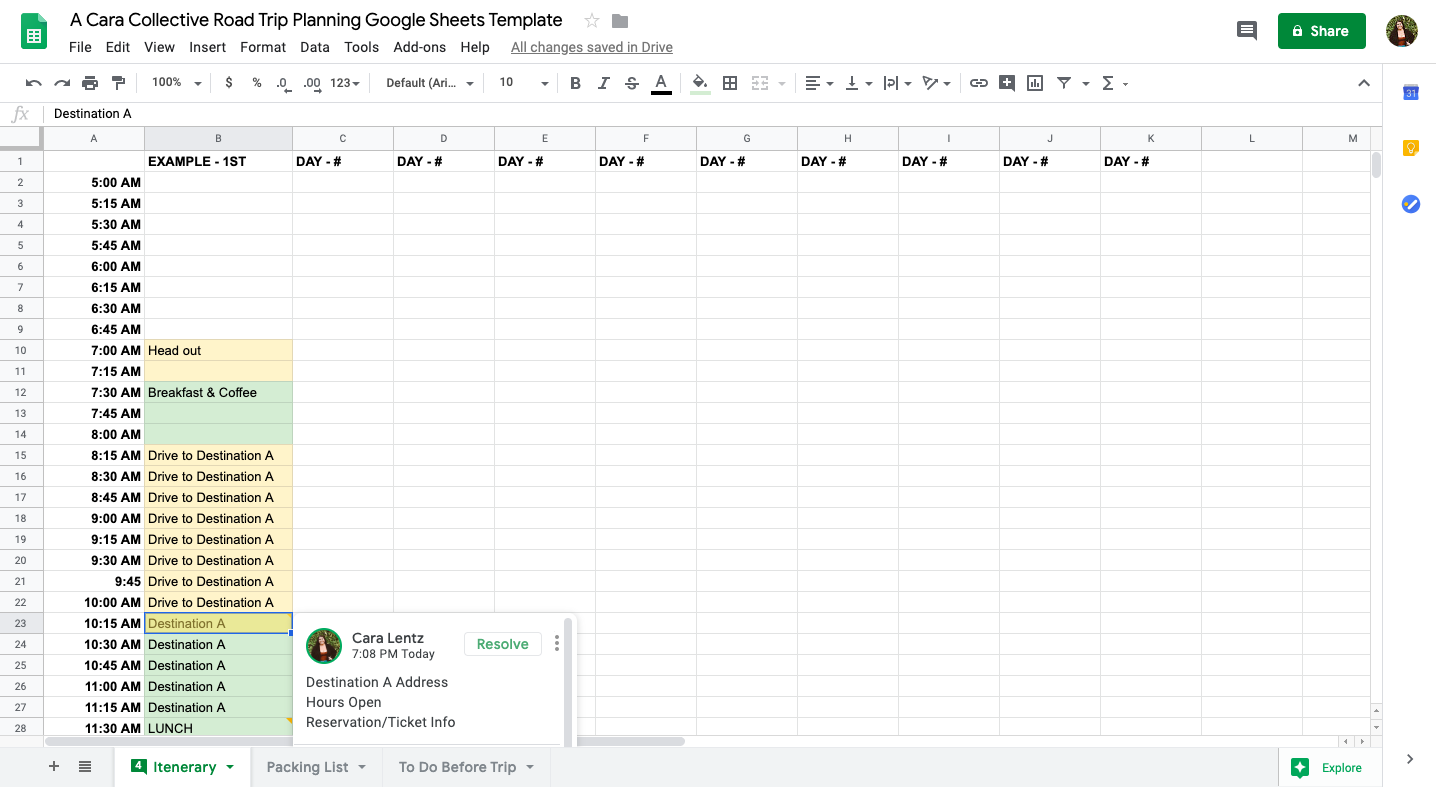
Task: Open more number formats 123 dropdown
Action: [345, 83]
